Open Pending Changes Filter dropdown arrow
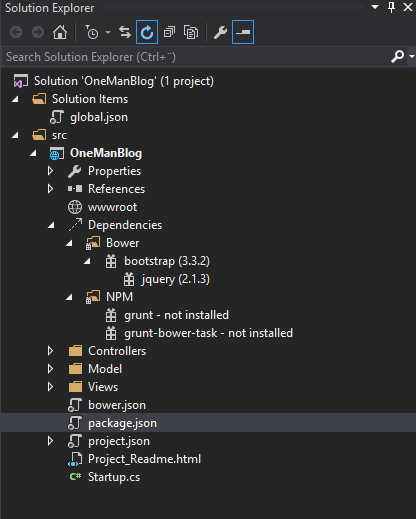This screenshot has height=519, width=416. [108, 32]
